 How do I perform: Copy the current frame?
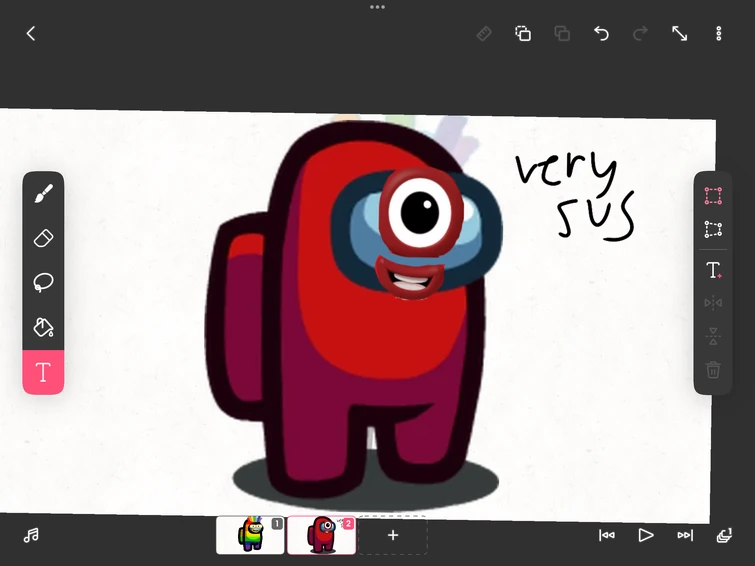pyautogui.click(x=523, y=33)
